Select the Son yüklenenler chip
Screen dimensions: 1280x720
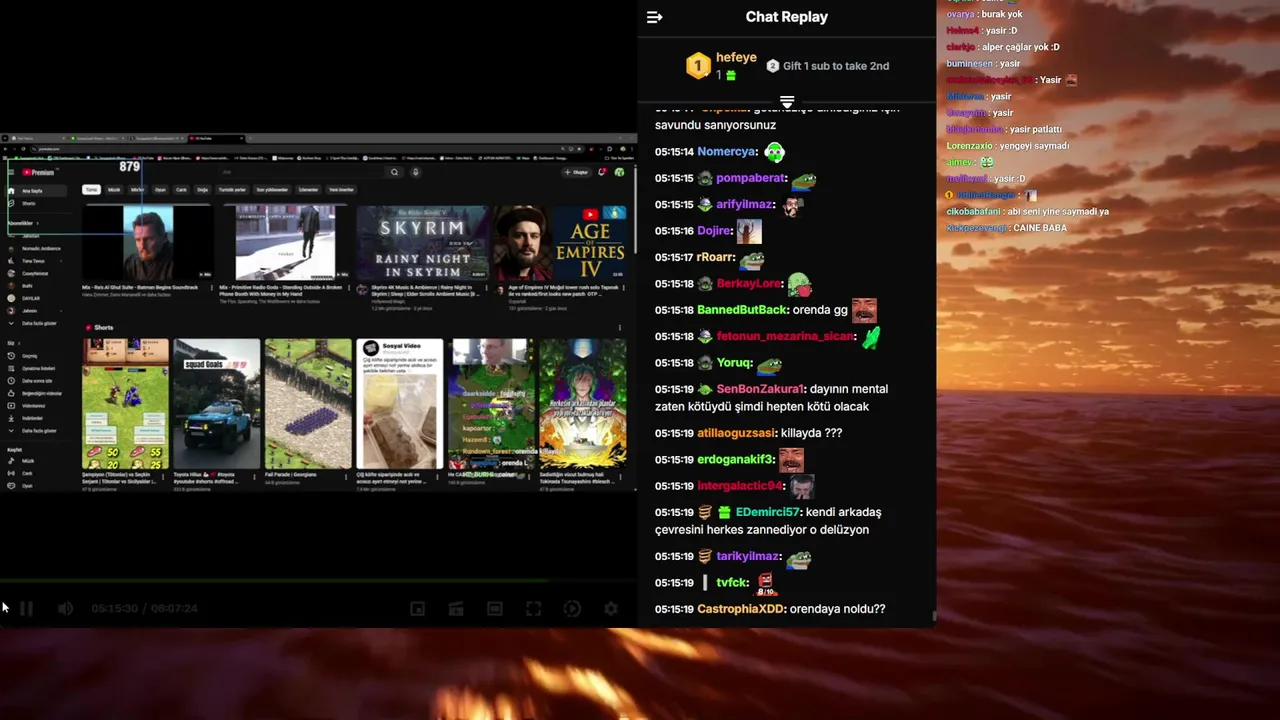272,189
